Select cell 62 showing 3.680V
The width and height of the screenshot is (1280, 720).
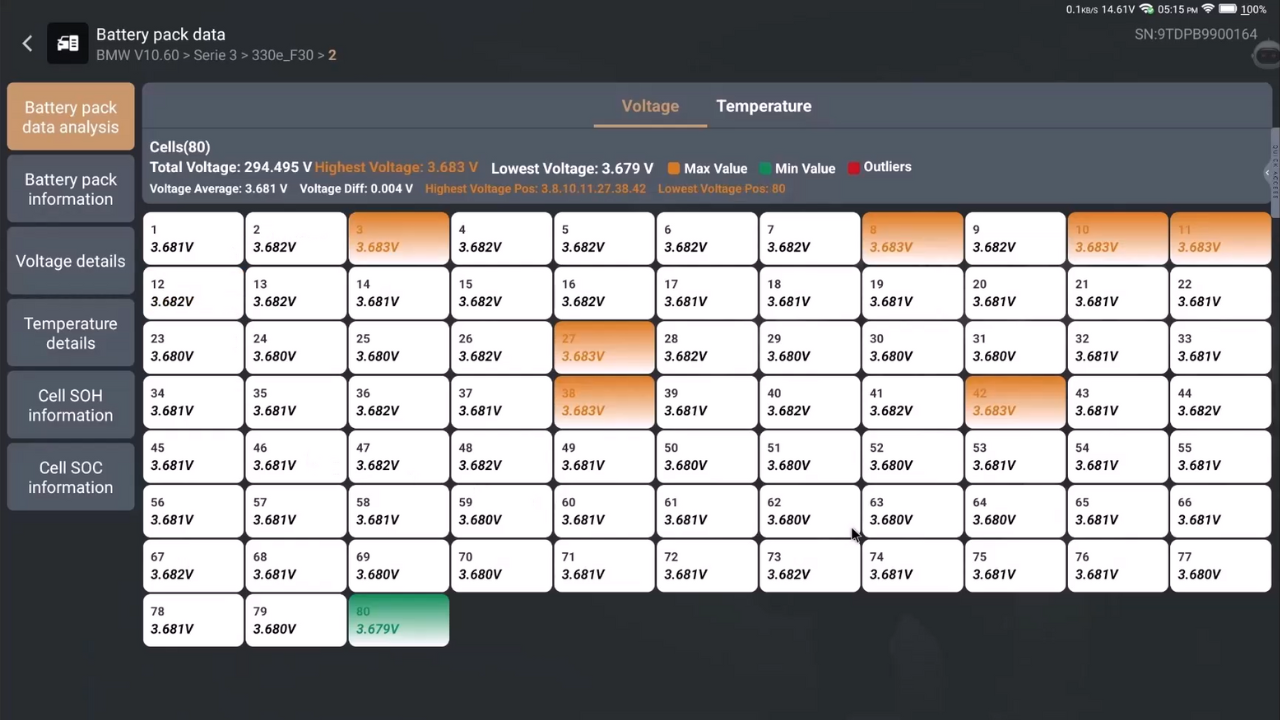(809, 511)
